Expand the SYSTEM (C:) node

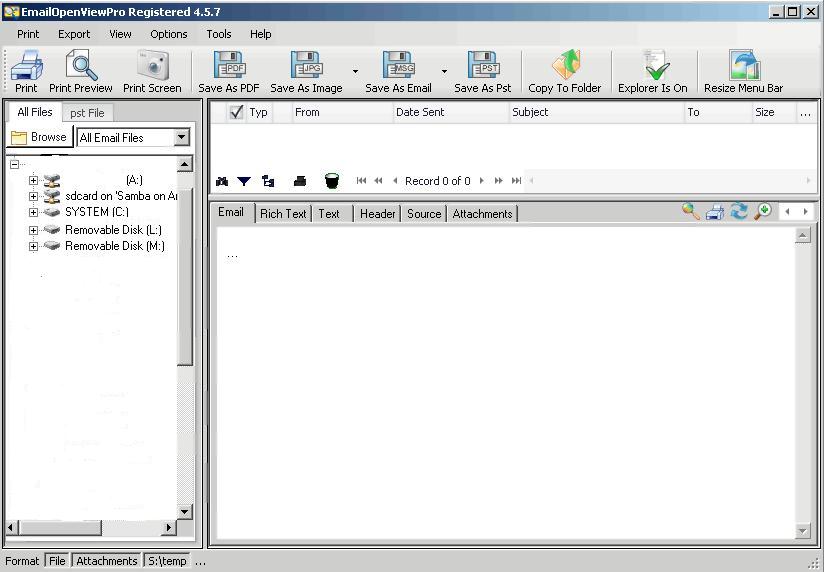pyautogui.click(x=33, y=212)
